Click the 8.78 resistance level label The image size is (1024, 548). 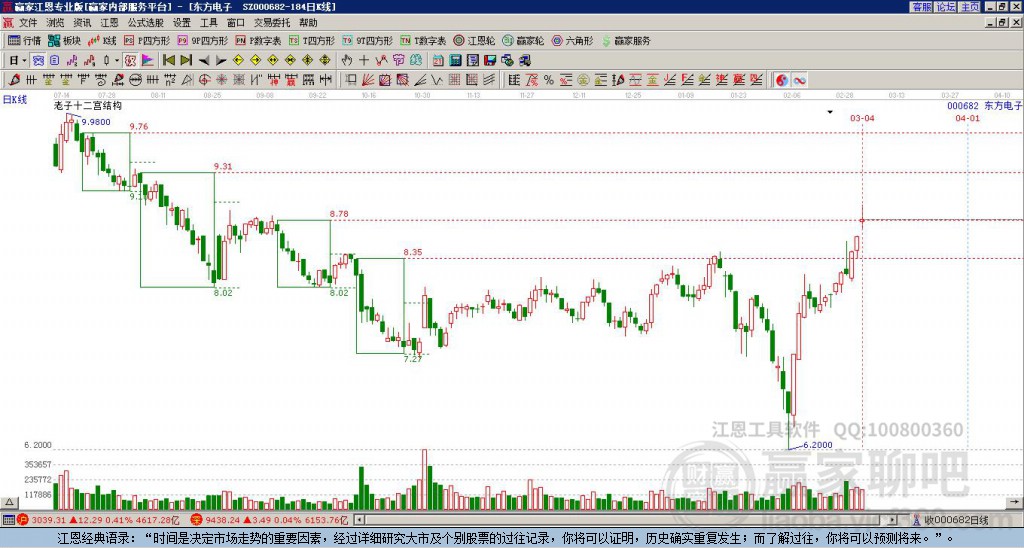pyautogui.click(x=339, y=214)
